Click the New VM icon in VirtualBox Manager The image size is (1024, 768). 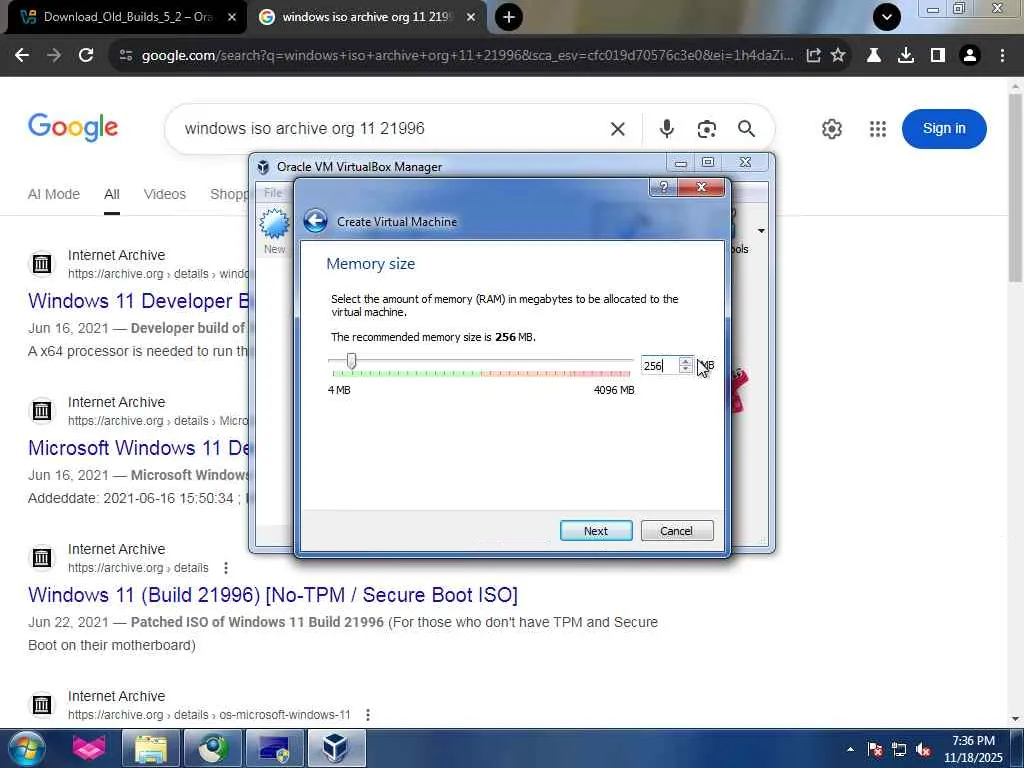pyautogui.click(x=274, y=231)
